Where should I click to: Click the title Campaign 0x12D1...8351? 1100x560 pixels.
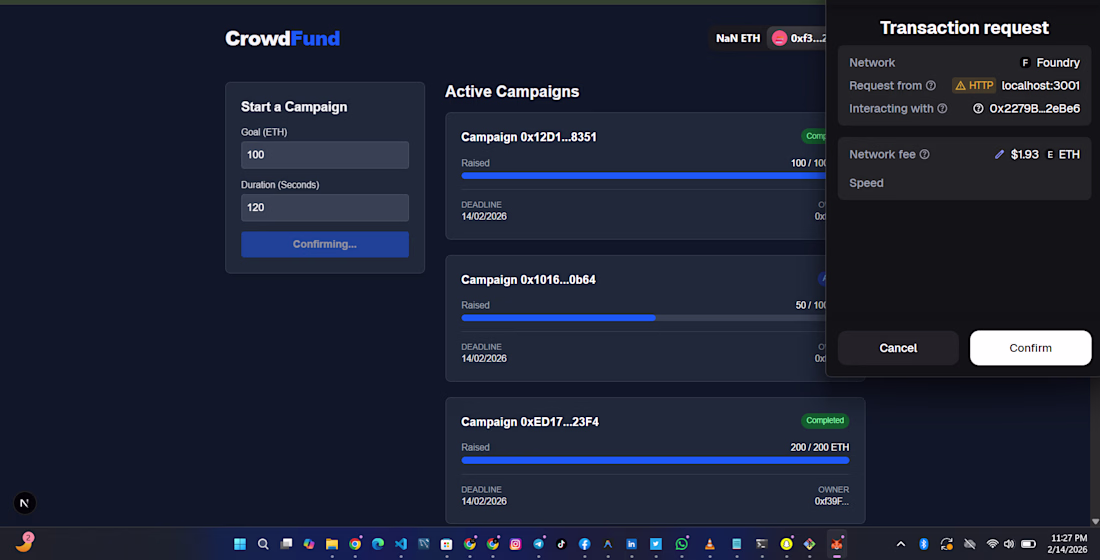(x=529, y=137)
